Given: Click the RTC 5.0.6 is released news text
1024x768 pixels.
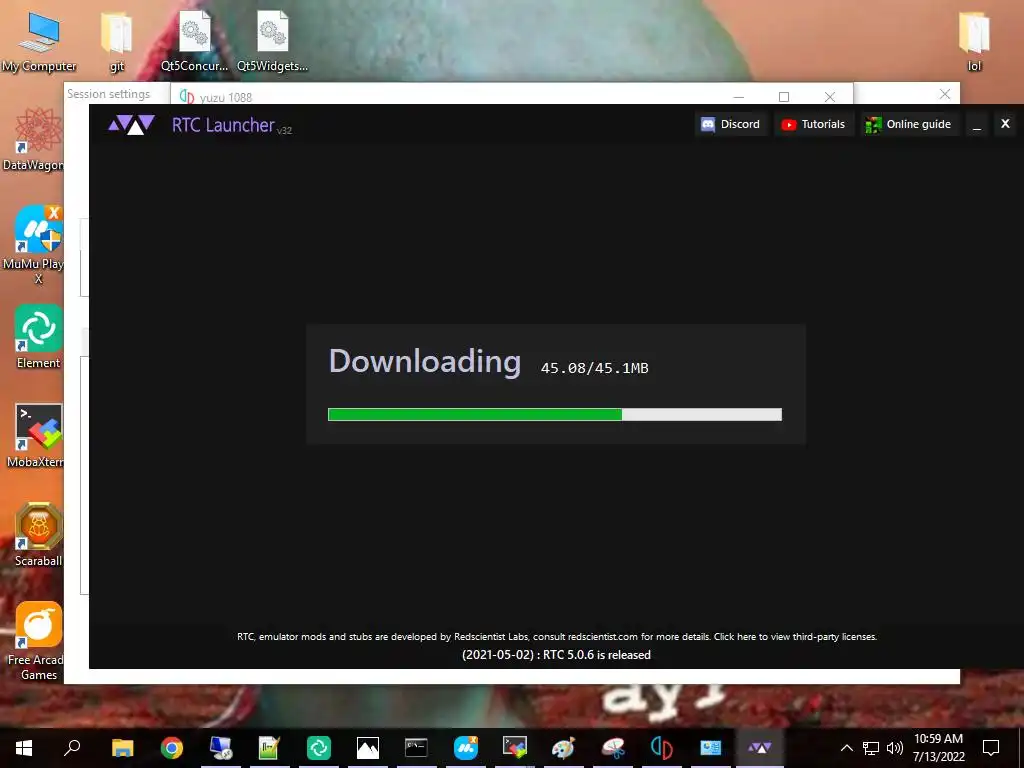Looking at the screenshot, I should click(556, 654).
